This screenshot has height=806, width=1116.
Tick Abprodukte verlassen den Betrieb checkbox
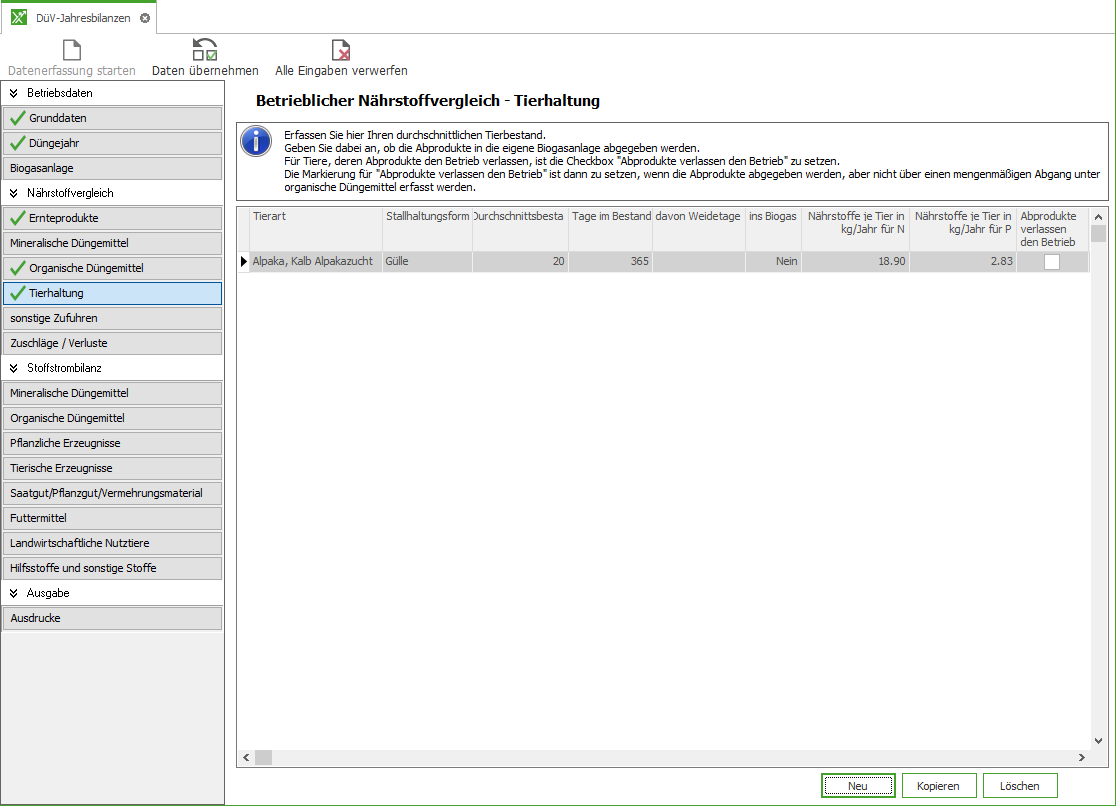point(1051,262)
